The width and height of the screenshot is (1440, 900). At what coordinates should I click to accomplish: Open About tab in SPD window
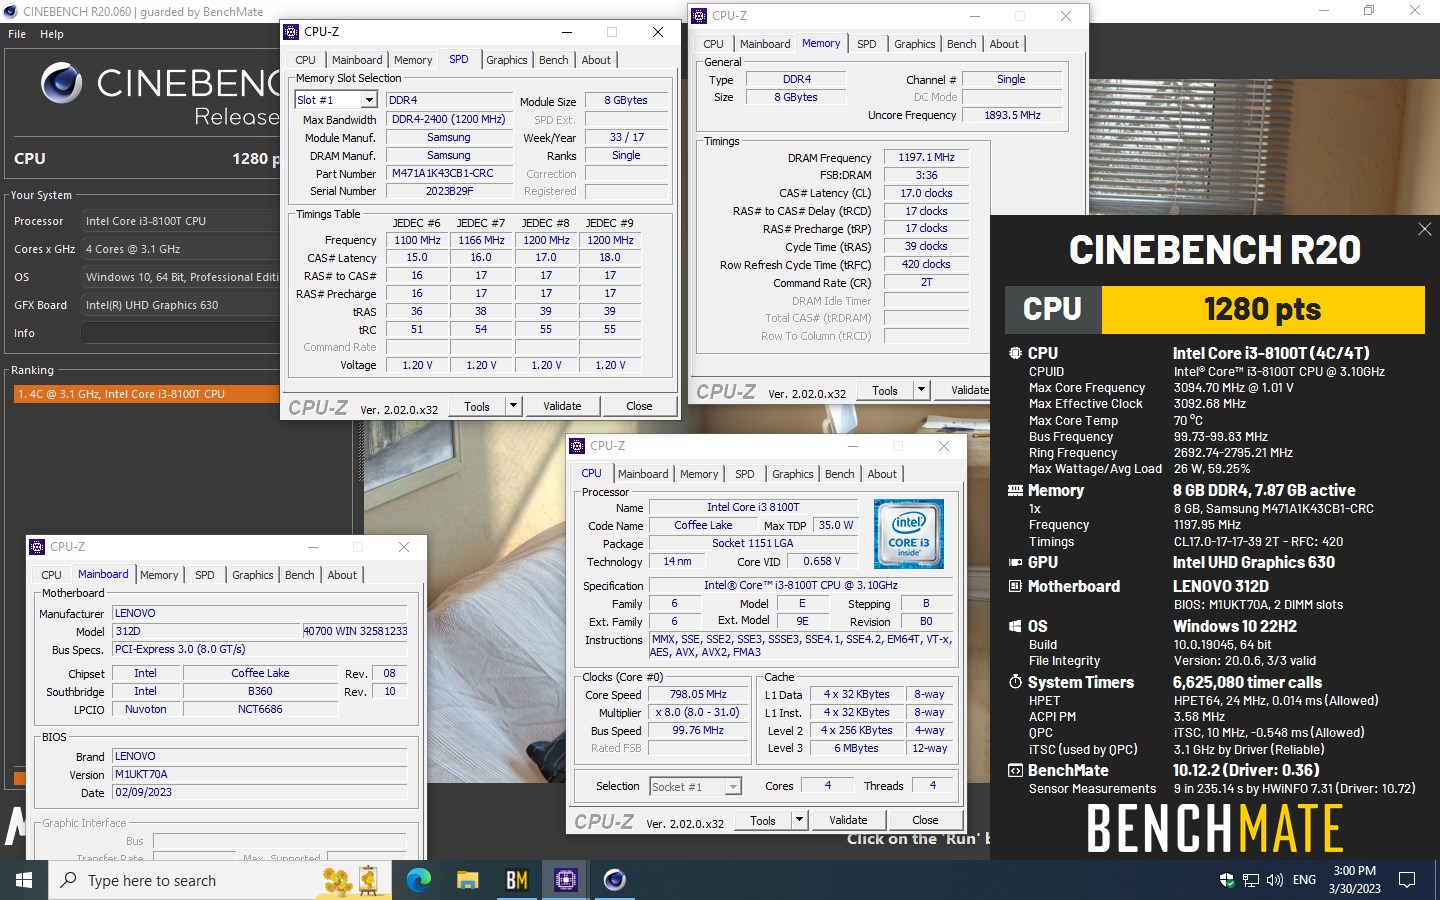(x=596, y=60)
